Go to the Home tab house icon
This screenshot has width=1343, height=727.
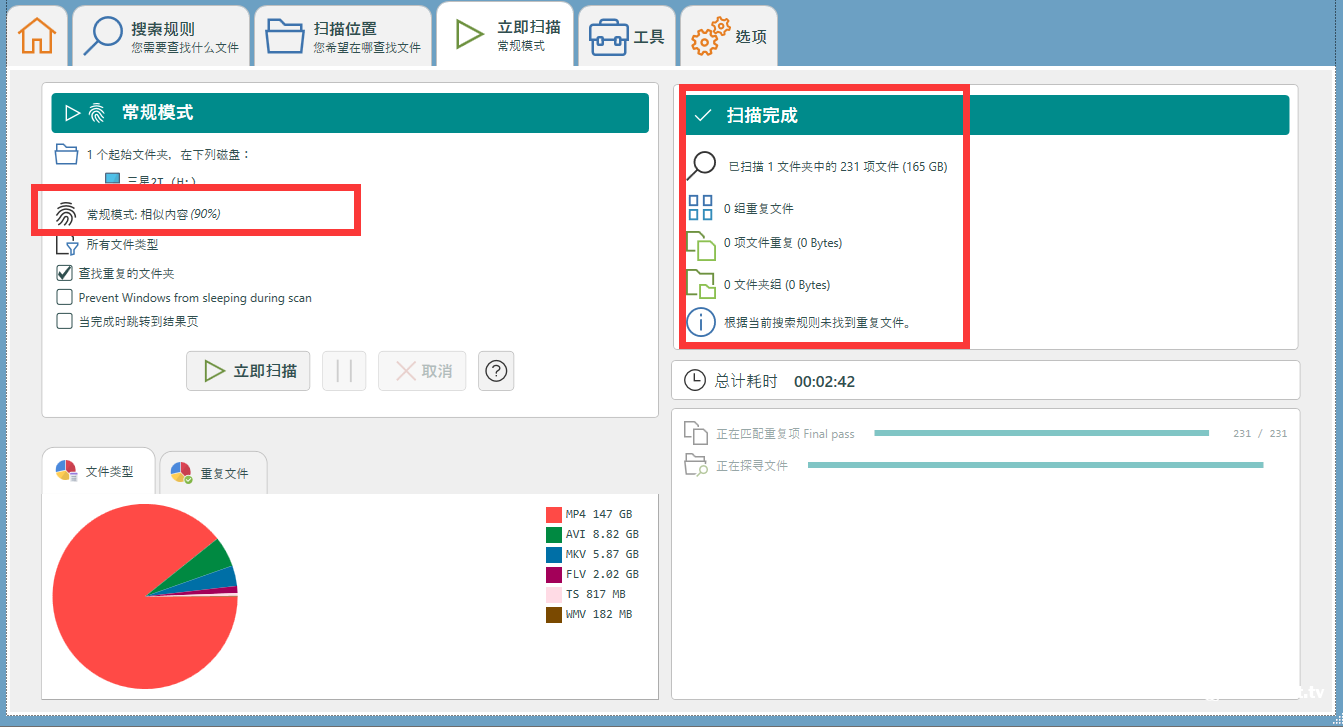[37, 36]
